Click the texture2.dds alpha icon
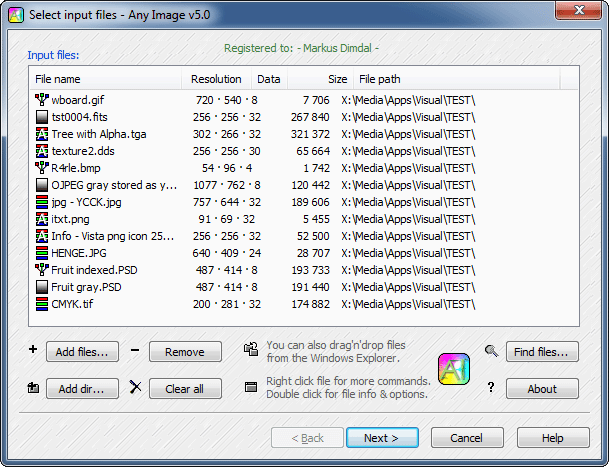 pyautogui.click(x=42, y=151)
